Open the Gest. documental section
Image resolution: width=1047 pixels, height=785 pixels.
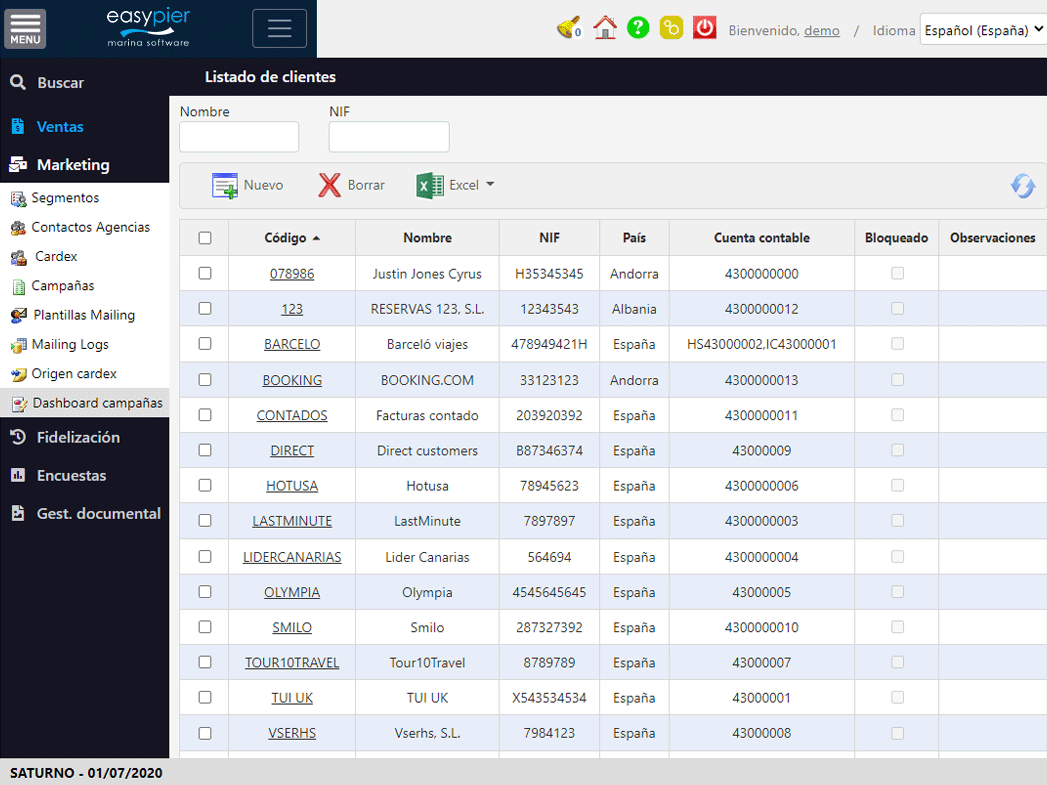tap(99, 513)
